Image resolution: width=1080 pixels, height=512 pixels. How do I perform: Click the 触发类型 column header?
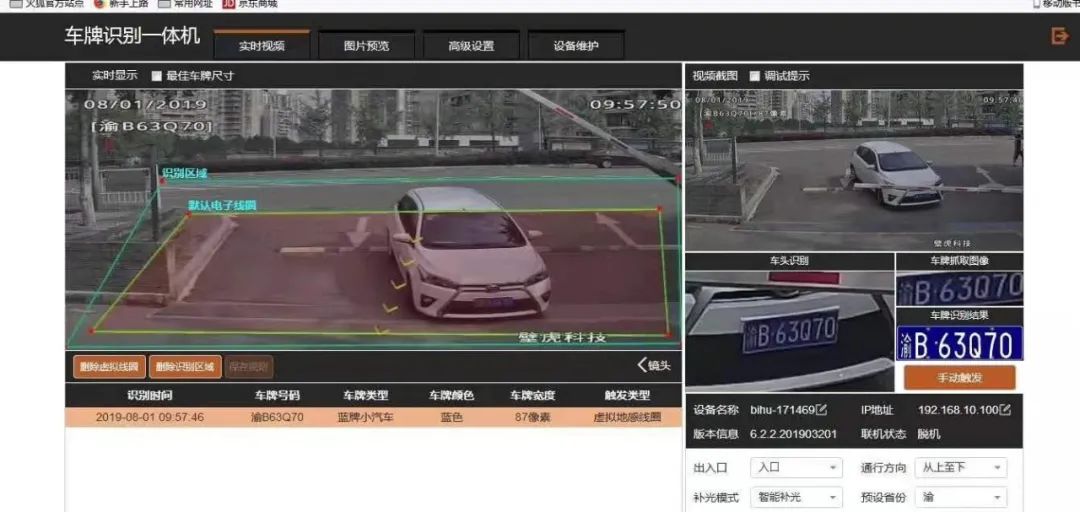point(627,396)
